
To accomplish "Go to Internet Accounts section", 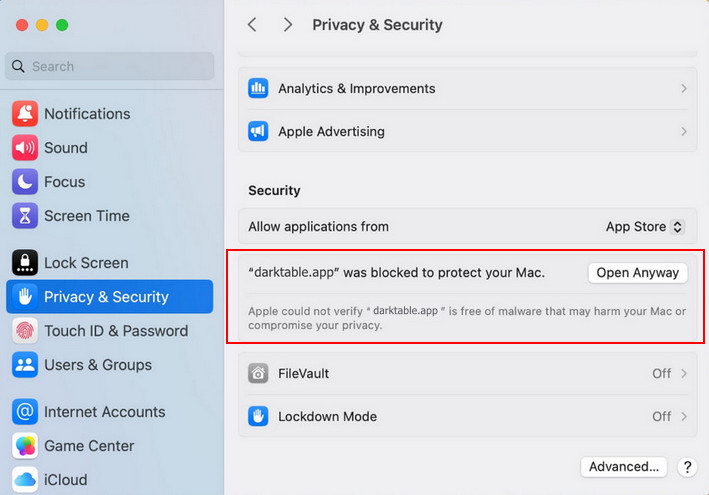I will [104, 412].
